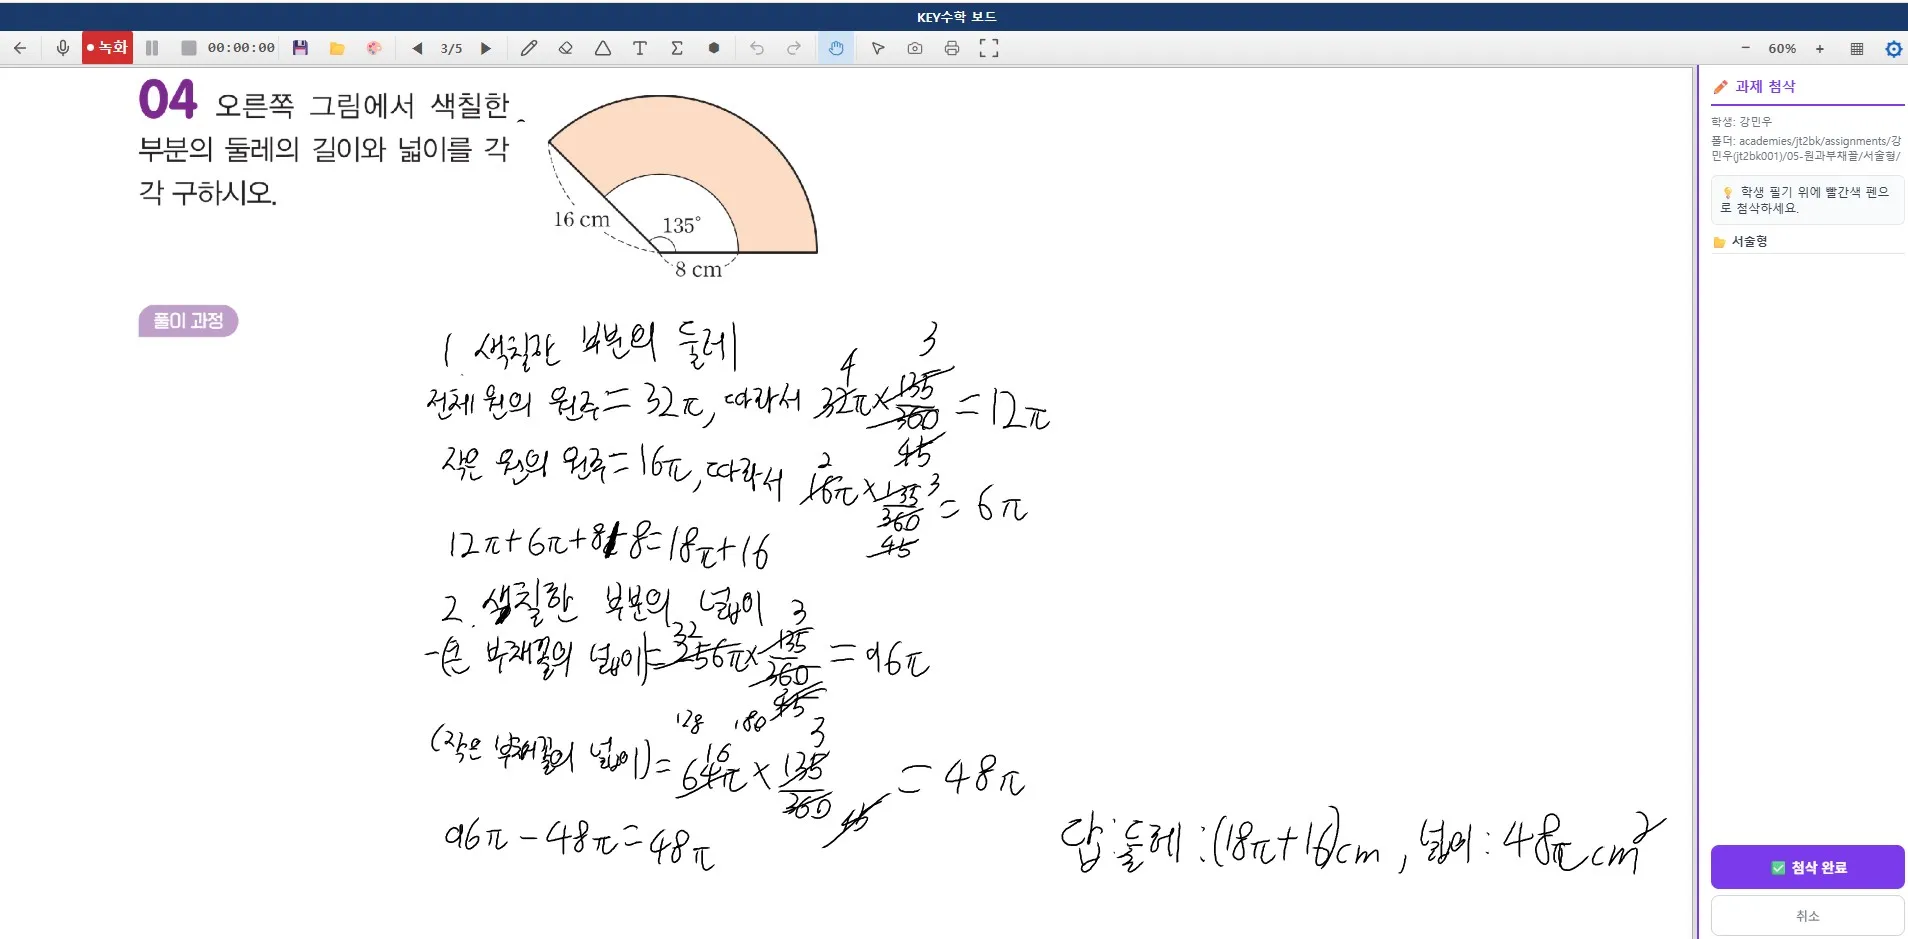Select the Pen tool
Screen dimensions: 1908x939
click(x=529, y=48)
